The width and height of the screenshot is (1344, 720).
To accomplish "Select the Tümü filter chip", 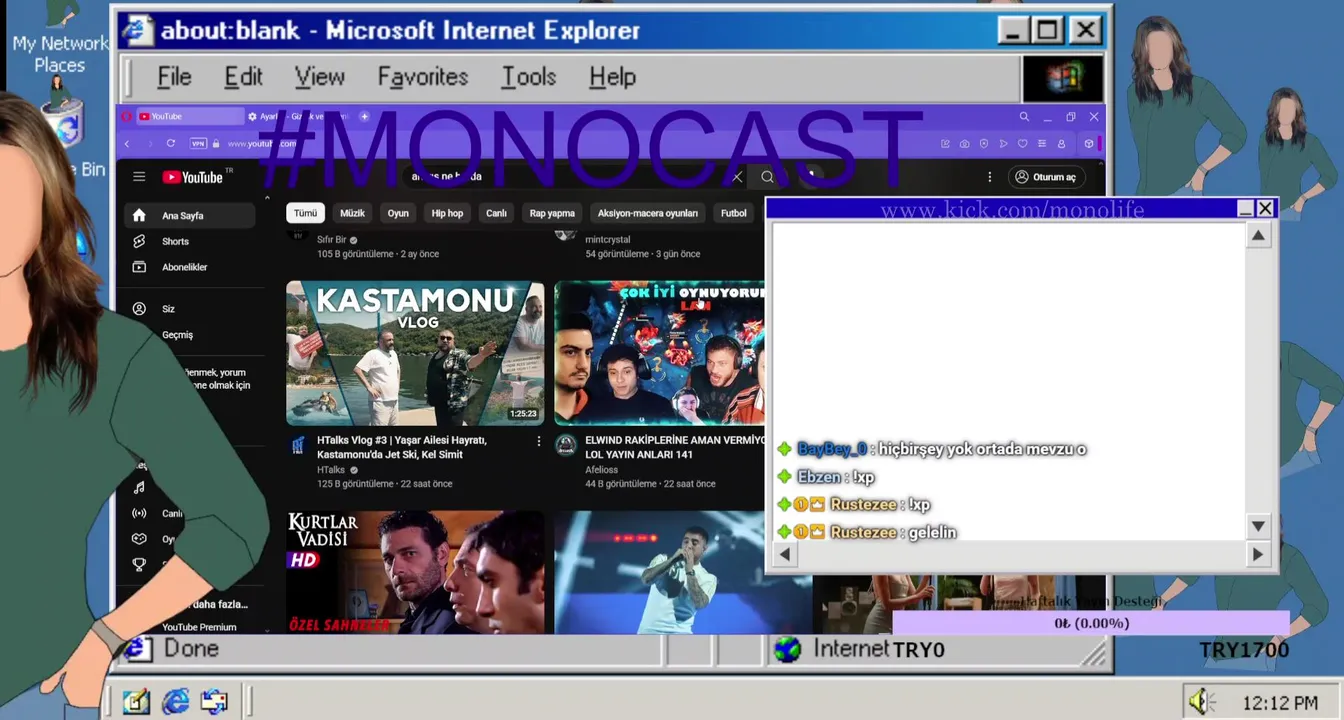I will pyautogui.click(x=305, y=213).
